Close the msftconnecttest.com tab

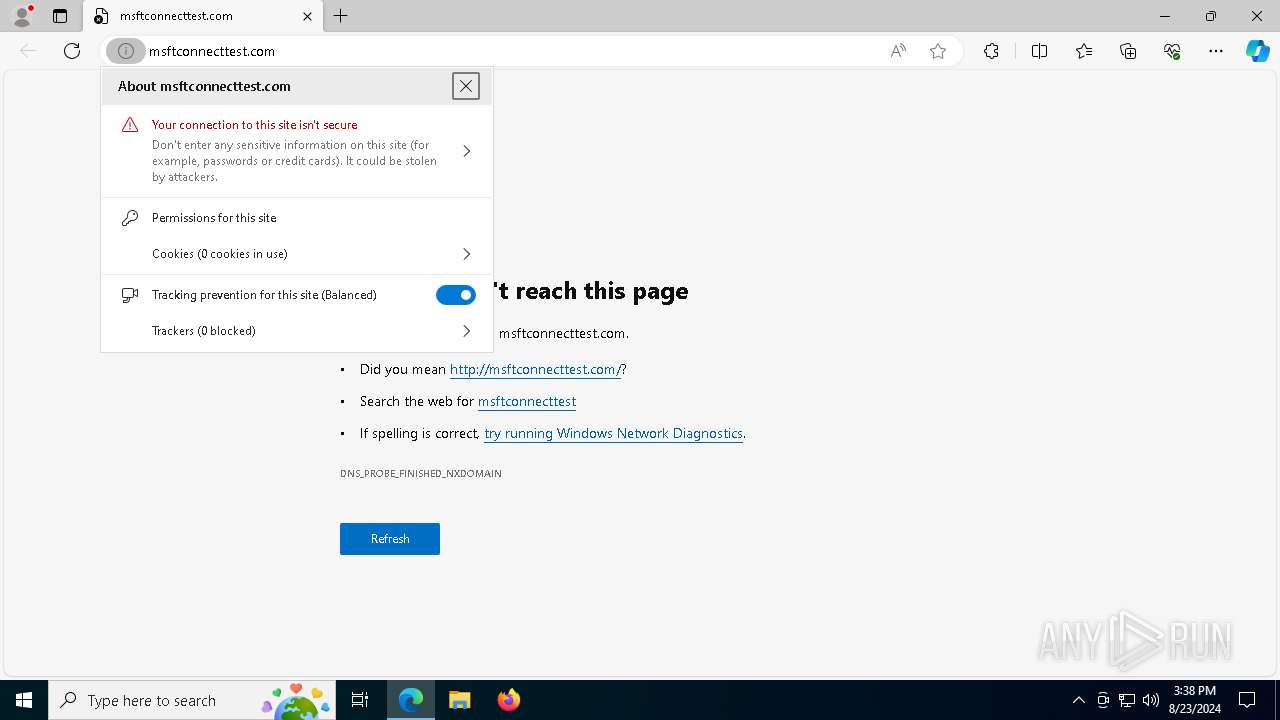pyautogui.click(x=307, y=16)
